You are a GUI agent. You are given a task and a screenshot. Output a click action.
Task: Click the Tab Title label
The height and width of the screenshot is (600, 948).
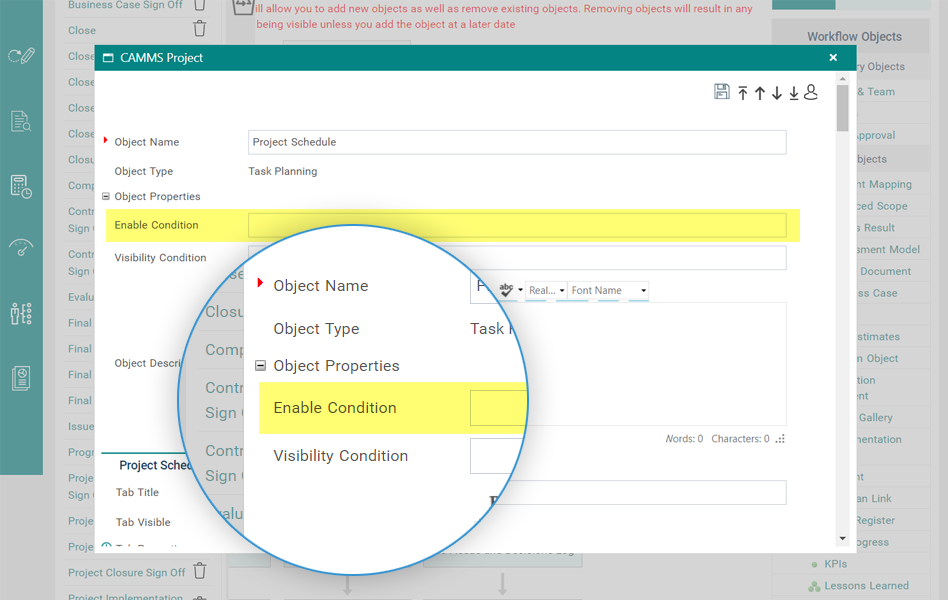tap(137, 492)
